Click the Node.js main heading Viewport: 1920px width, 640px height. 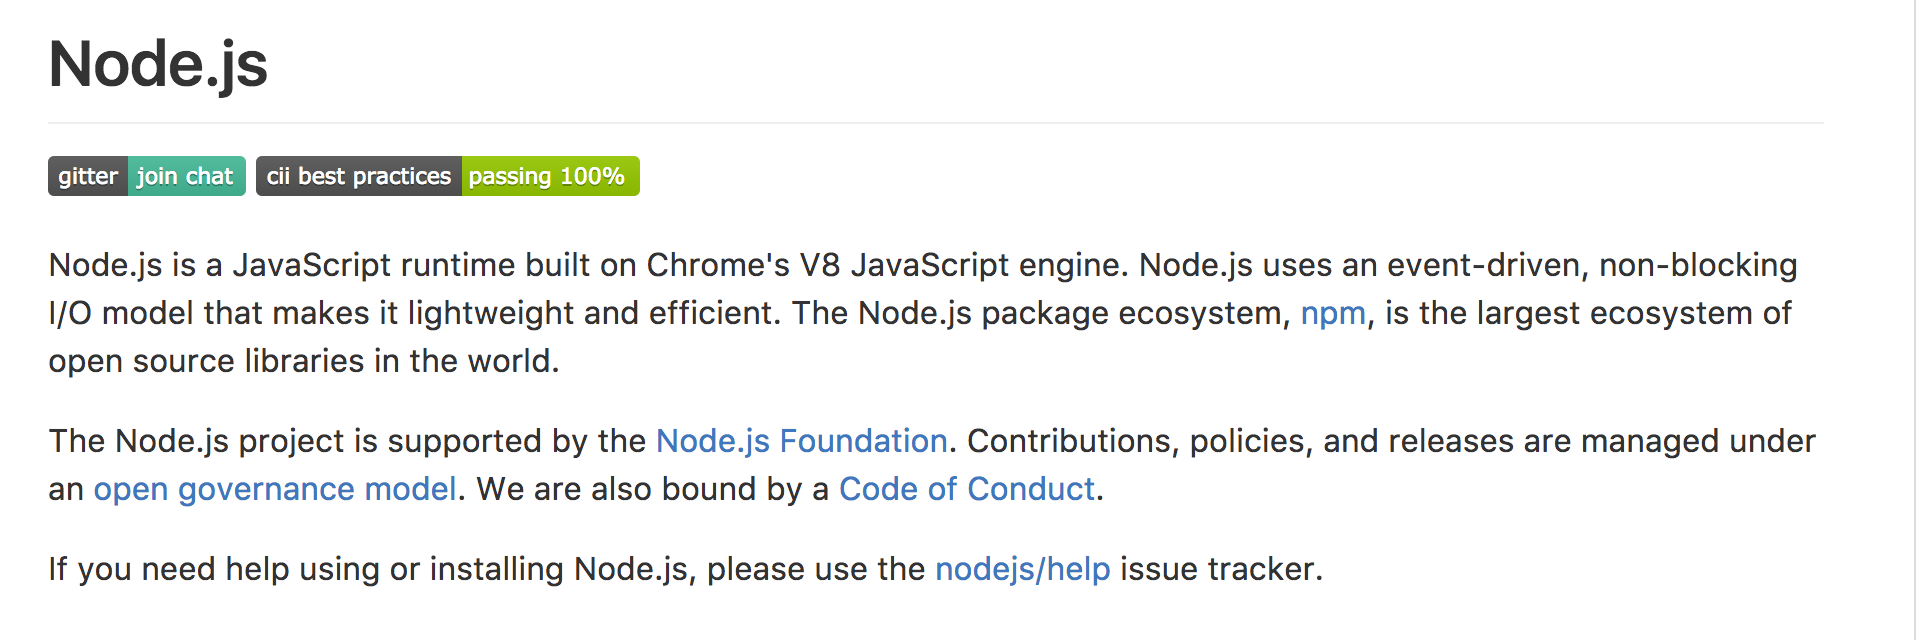[158, 65]
